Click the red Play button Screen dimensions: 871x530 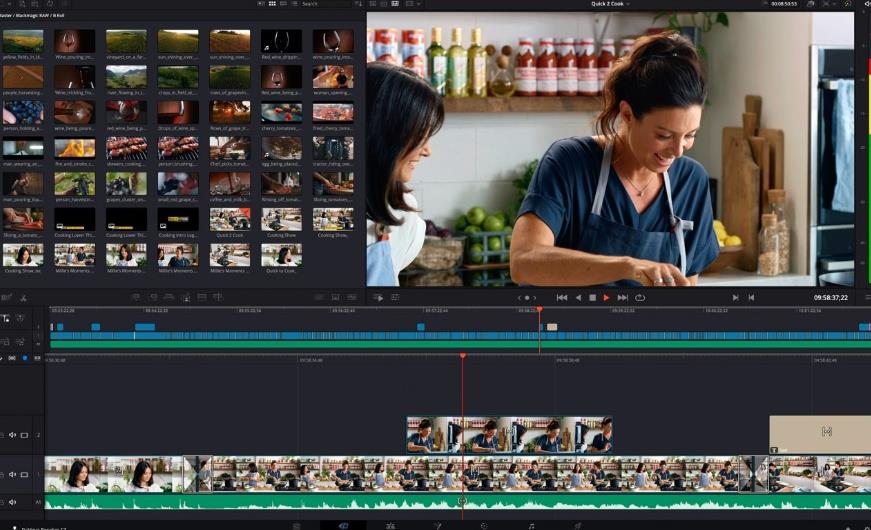pos(607,298)
